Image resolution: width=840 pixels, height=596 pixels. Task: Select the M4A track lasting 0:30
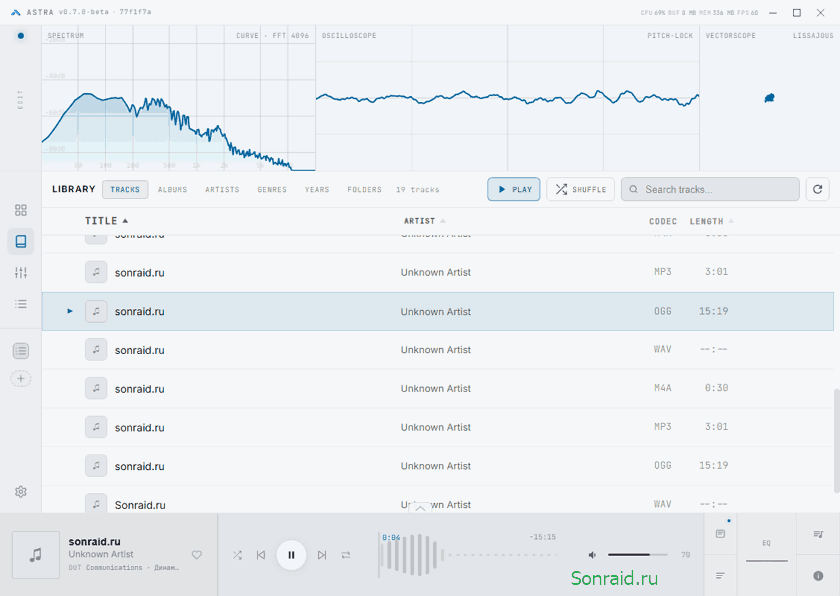[x=438, y=388]
